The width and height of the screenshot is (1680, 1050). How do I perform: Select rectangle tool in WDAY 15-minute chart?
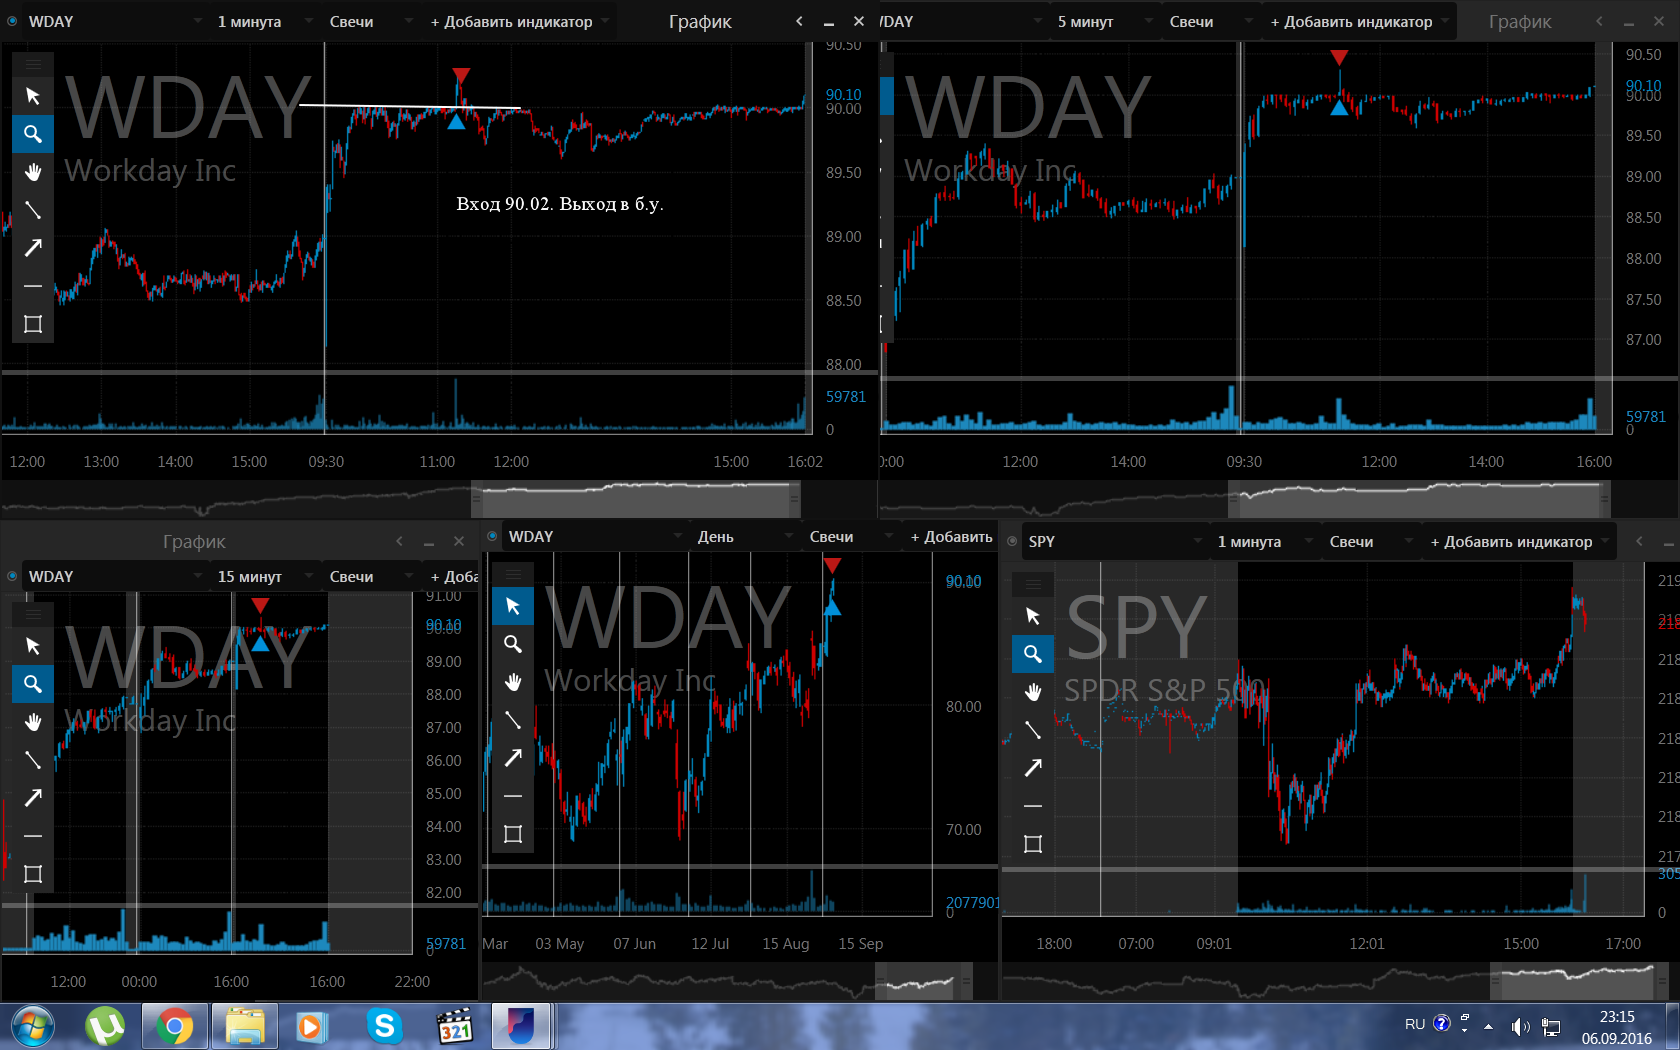(x=33, y=874)
